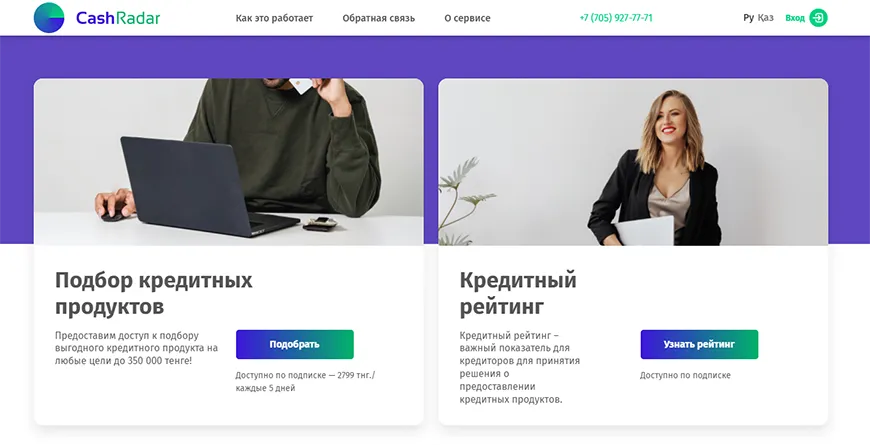The height and width of the screenshot is (445, 870).
Task: Click the CashRadar round logo icon
Action: (49, 18)
